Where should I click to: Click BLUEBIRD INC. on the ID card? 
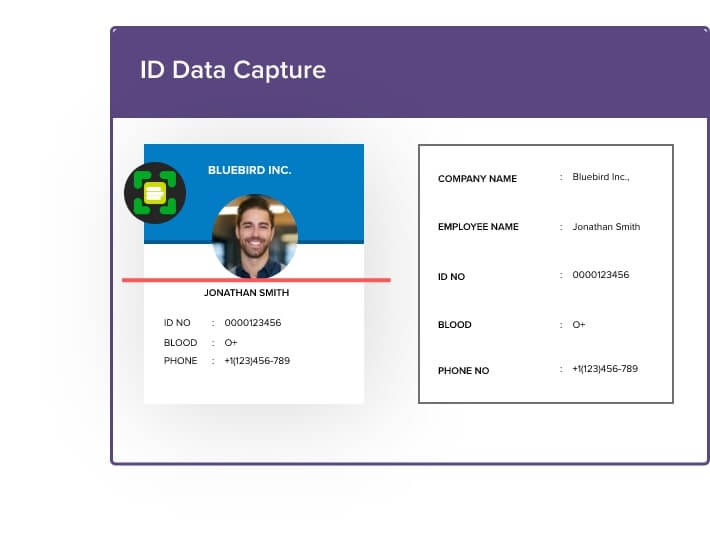click(x=249, y=170)
